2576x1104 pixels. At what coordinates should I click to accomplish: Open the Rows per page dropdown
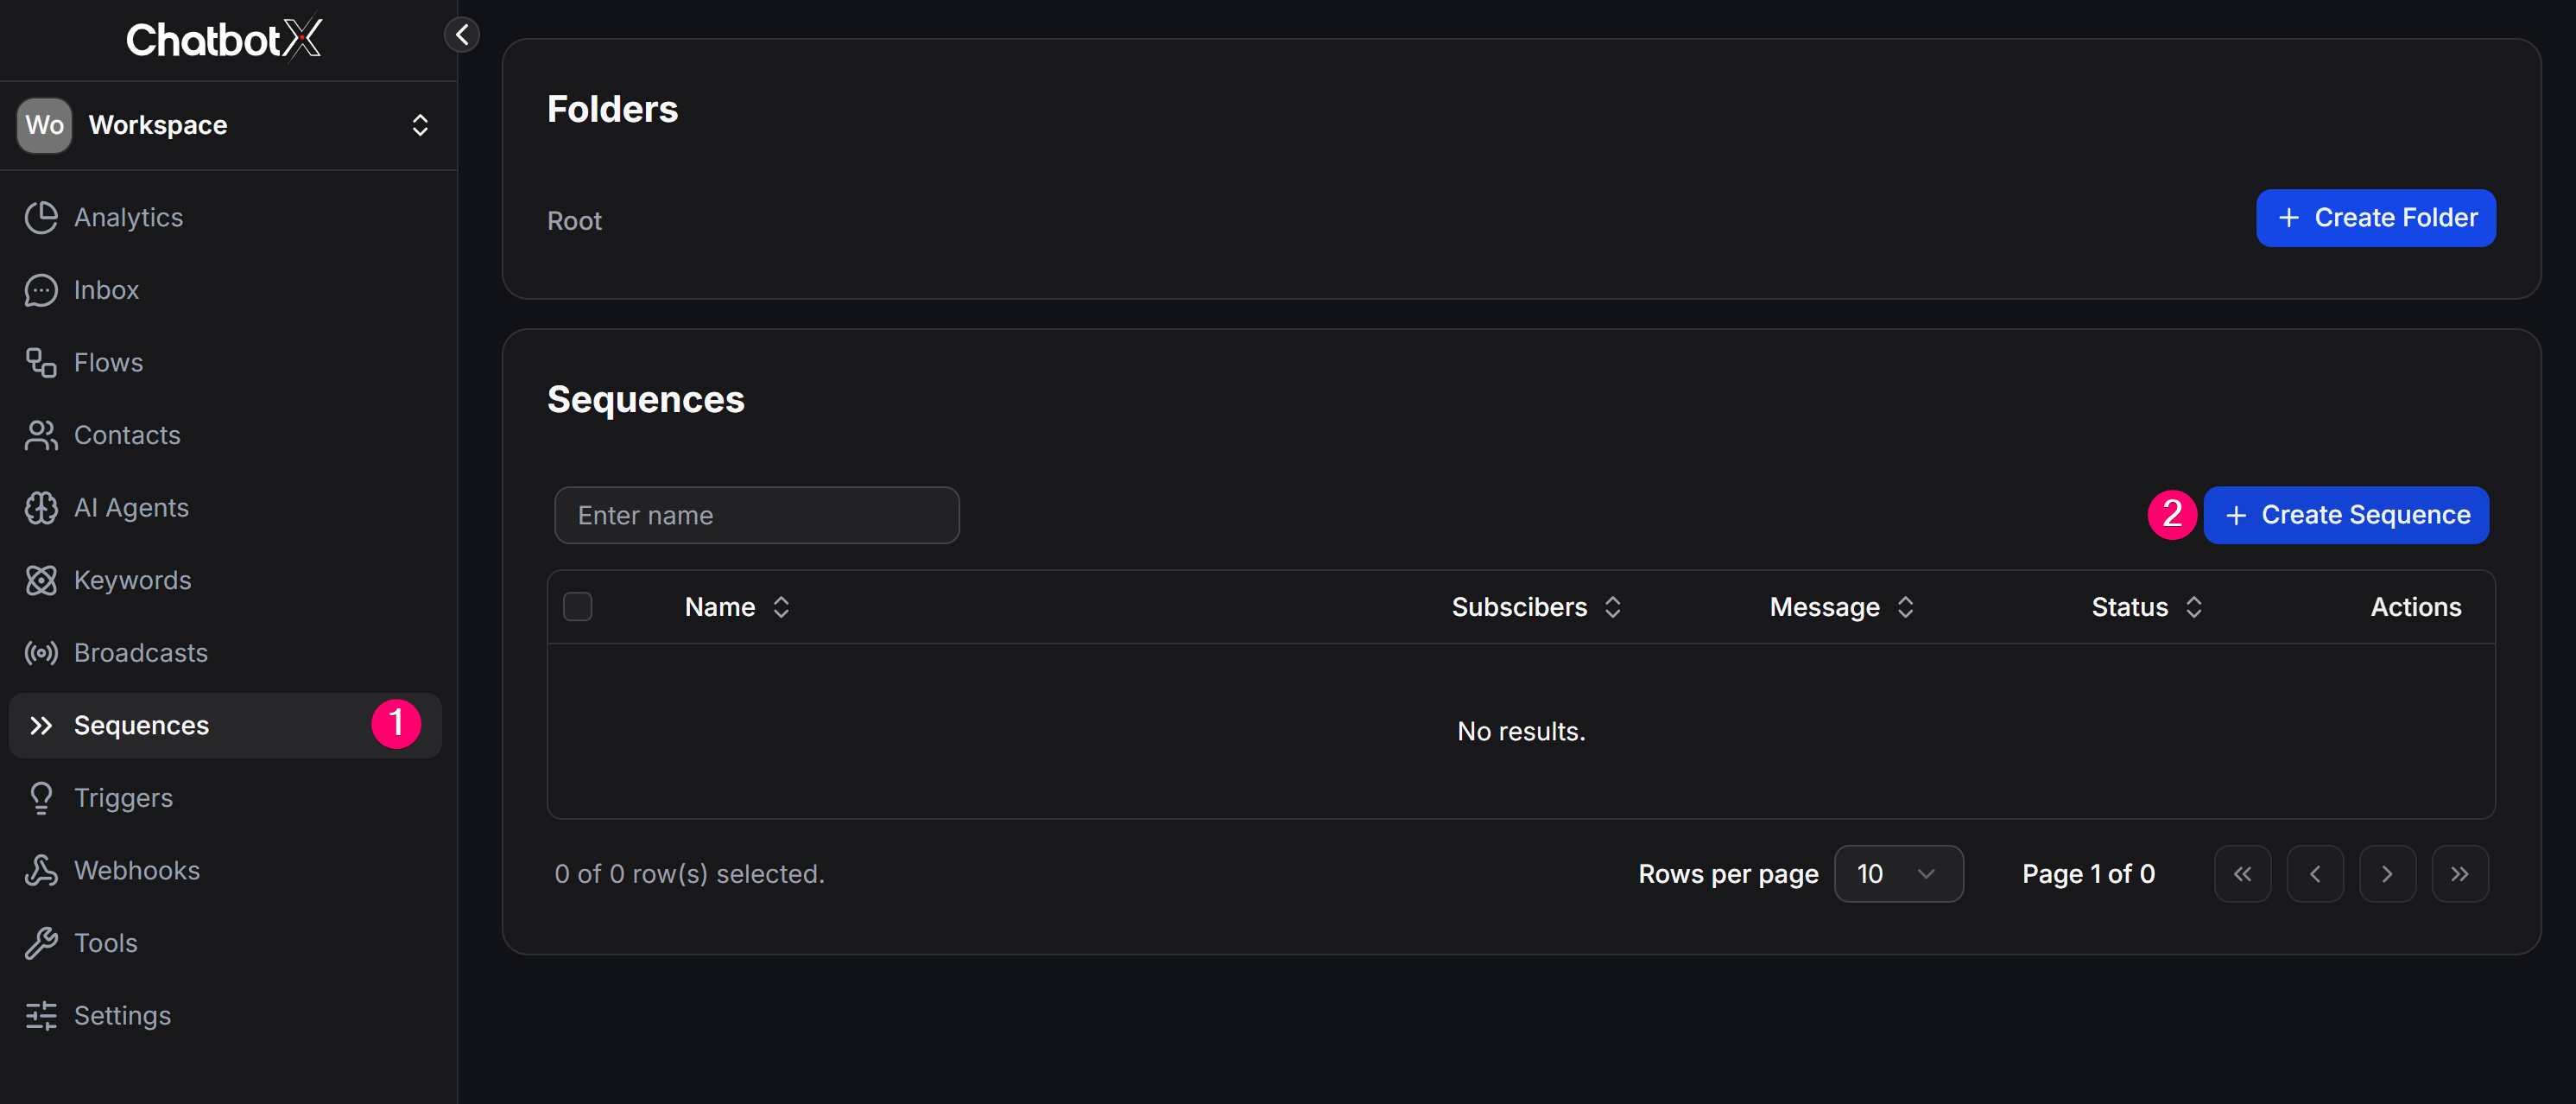(1898, 874)
